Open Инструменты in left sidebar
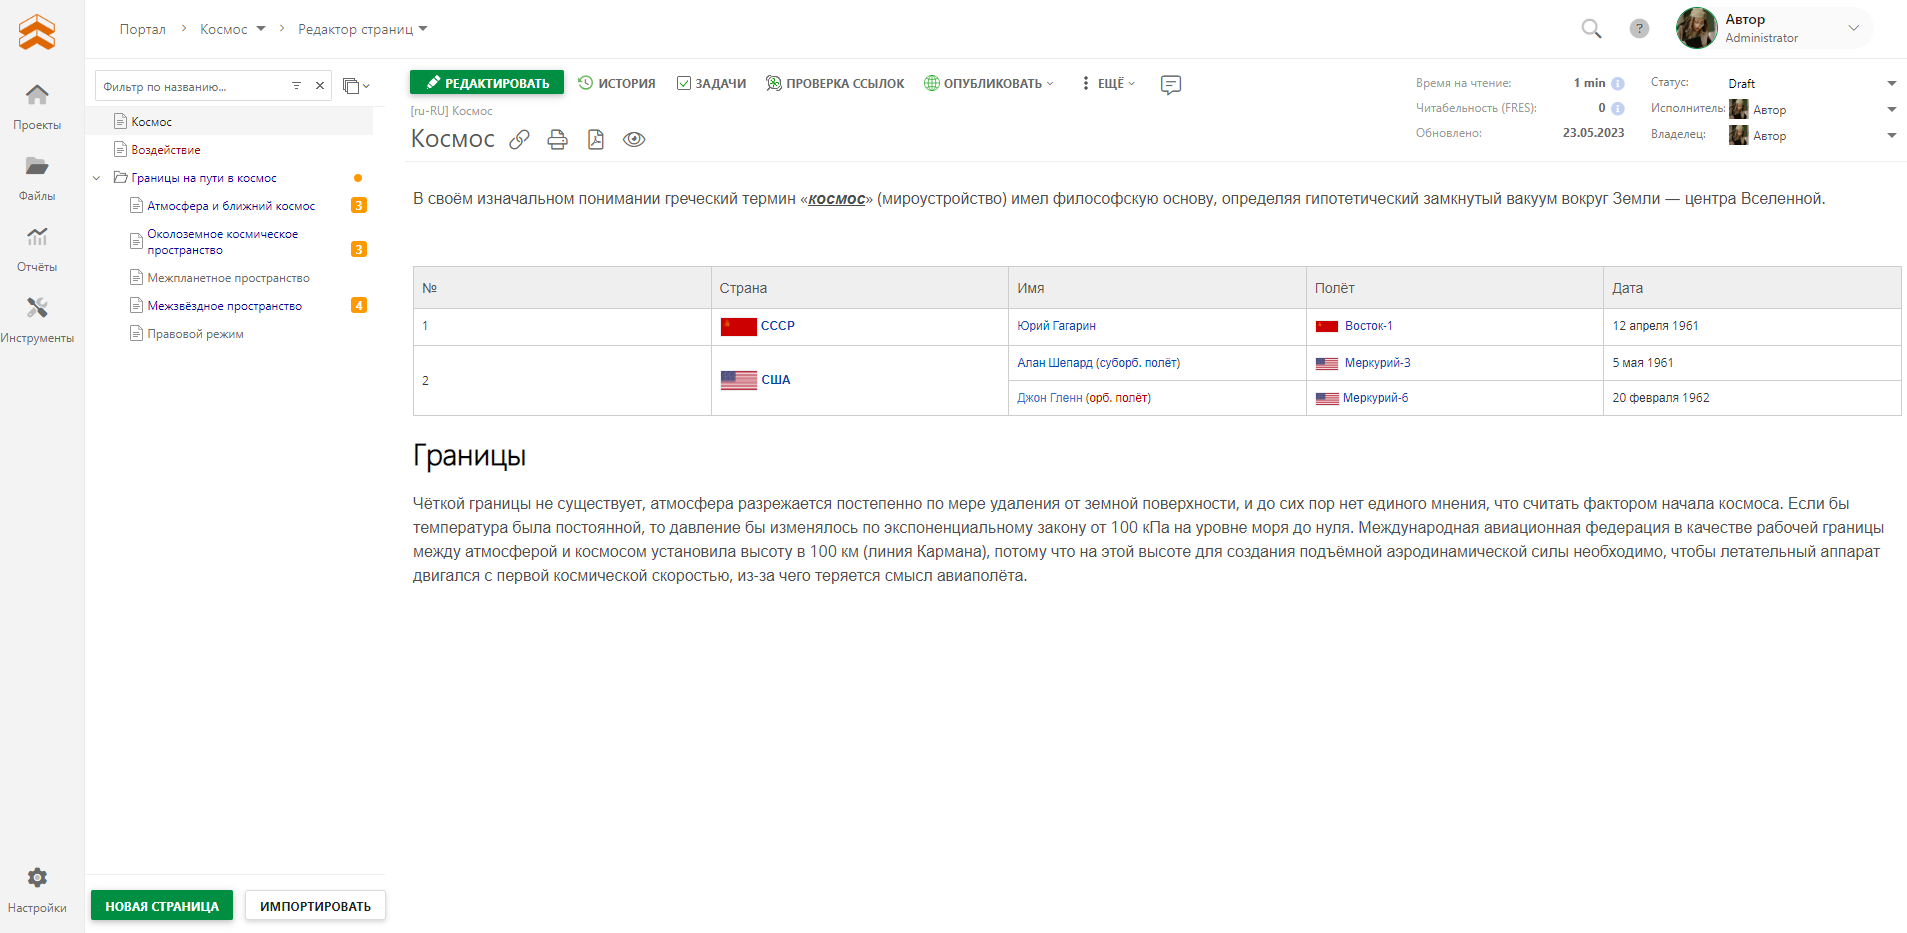 (37, 319)
